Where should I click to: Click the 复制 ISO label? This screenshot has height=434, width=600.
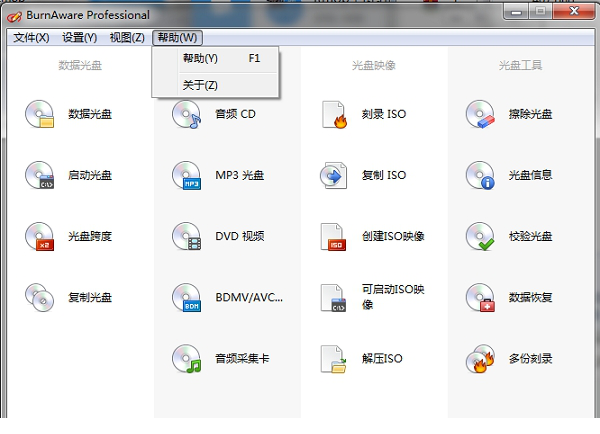click(384, 175)
